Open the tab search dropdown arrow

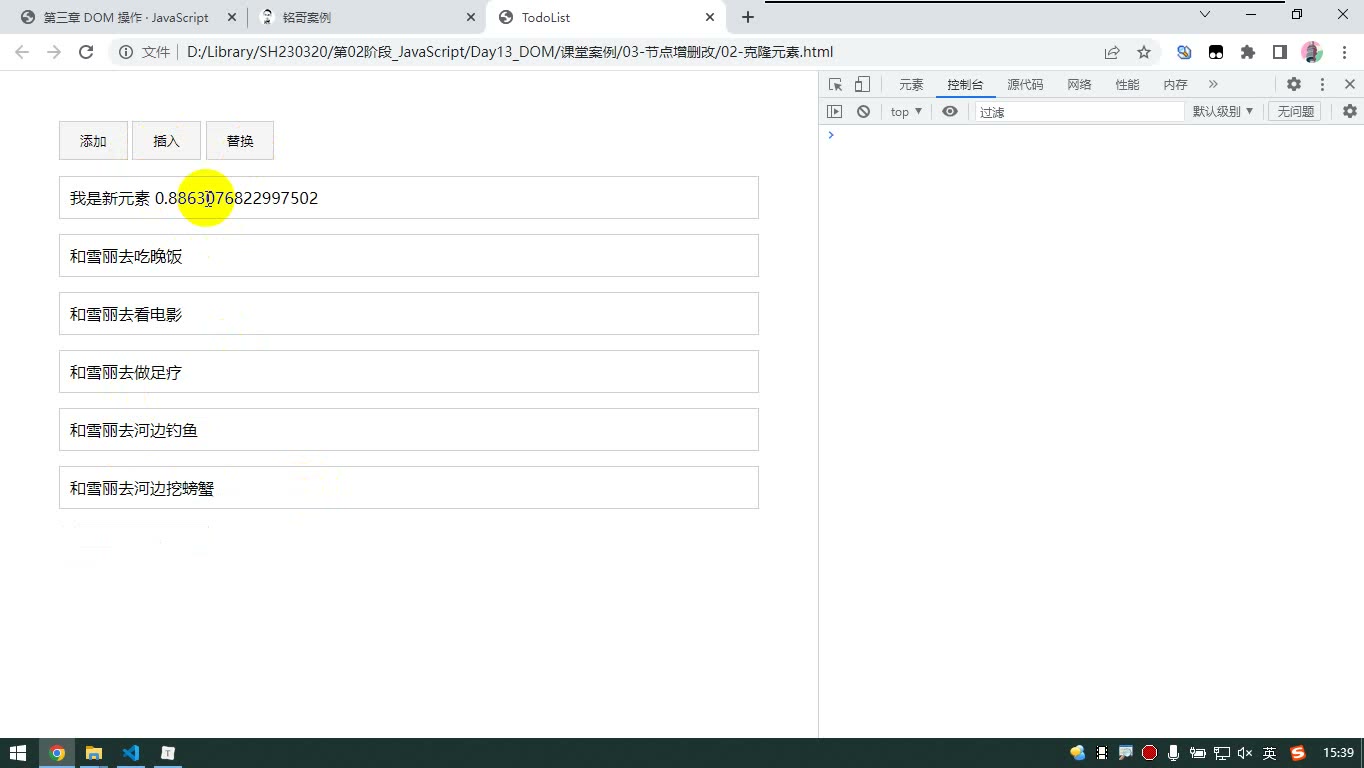[x=1205, y=14]
